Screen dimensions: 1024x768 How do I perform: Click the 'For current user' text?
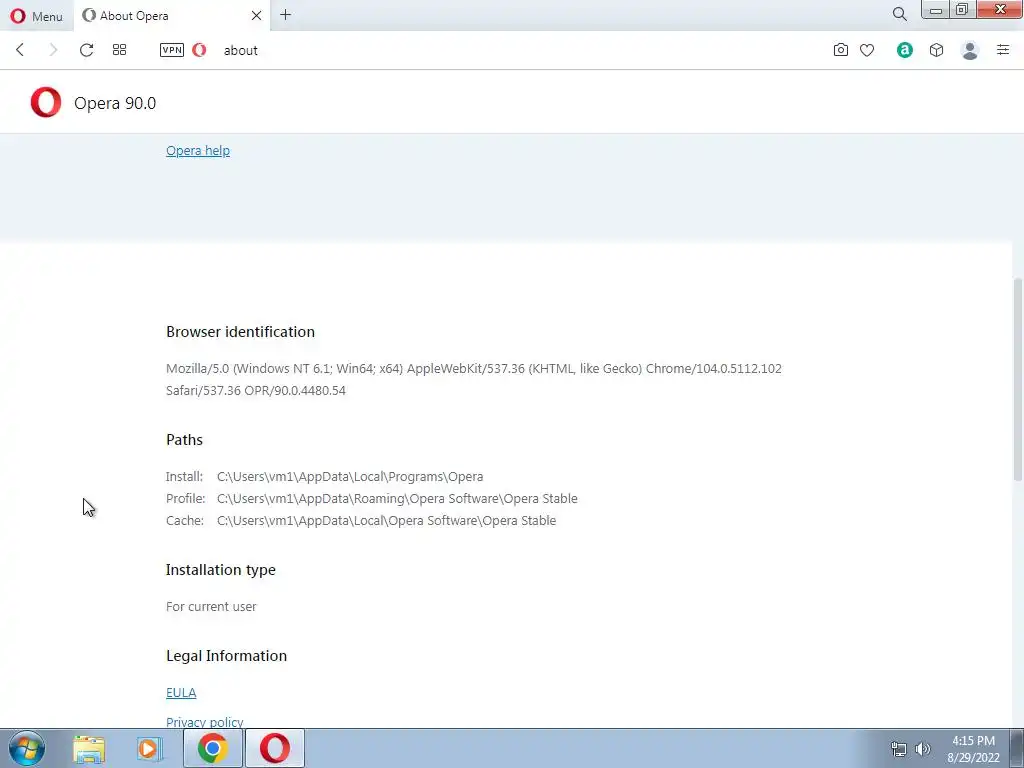point(211,607)
